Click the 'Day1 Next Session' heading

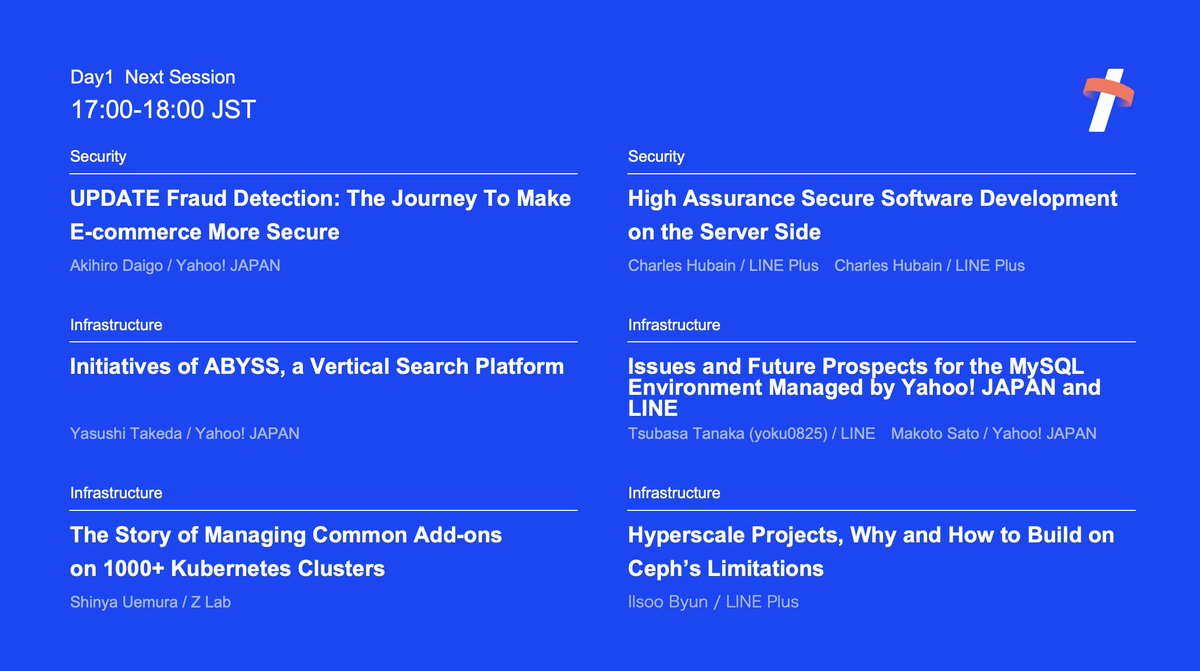tap(153, 77)
